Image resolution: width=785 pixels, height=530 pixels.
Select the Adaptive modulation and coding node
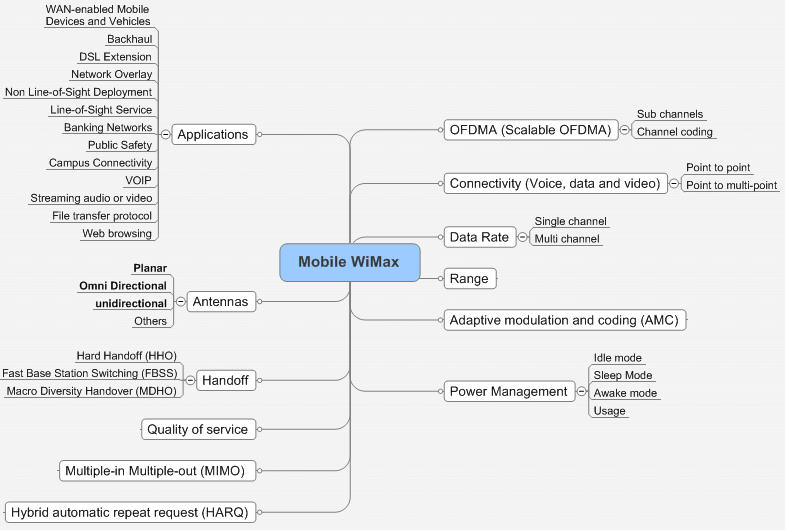point(565,320)
